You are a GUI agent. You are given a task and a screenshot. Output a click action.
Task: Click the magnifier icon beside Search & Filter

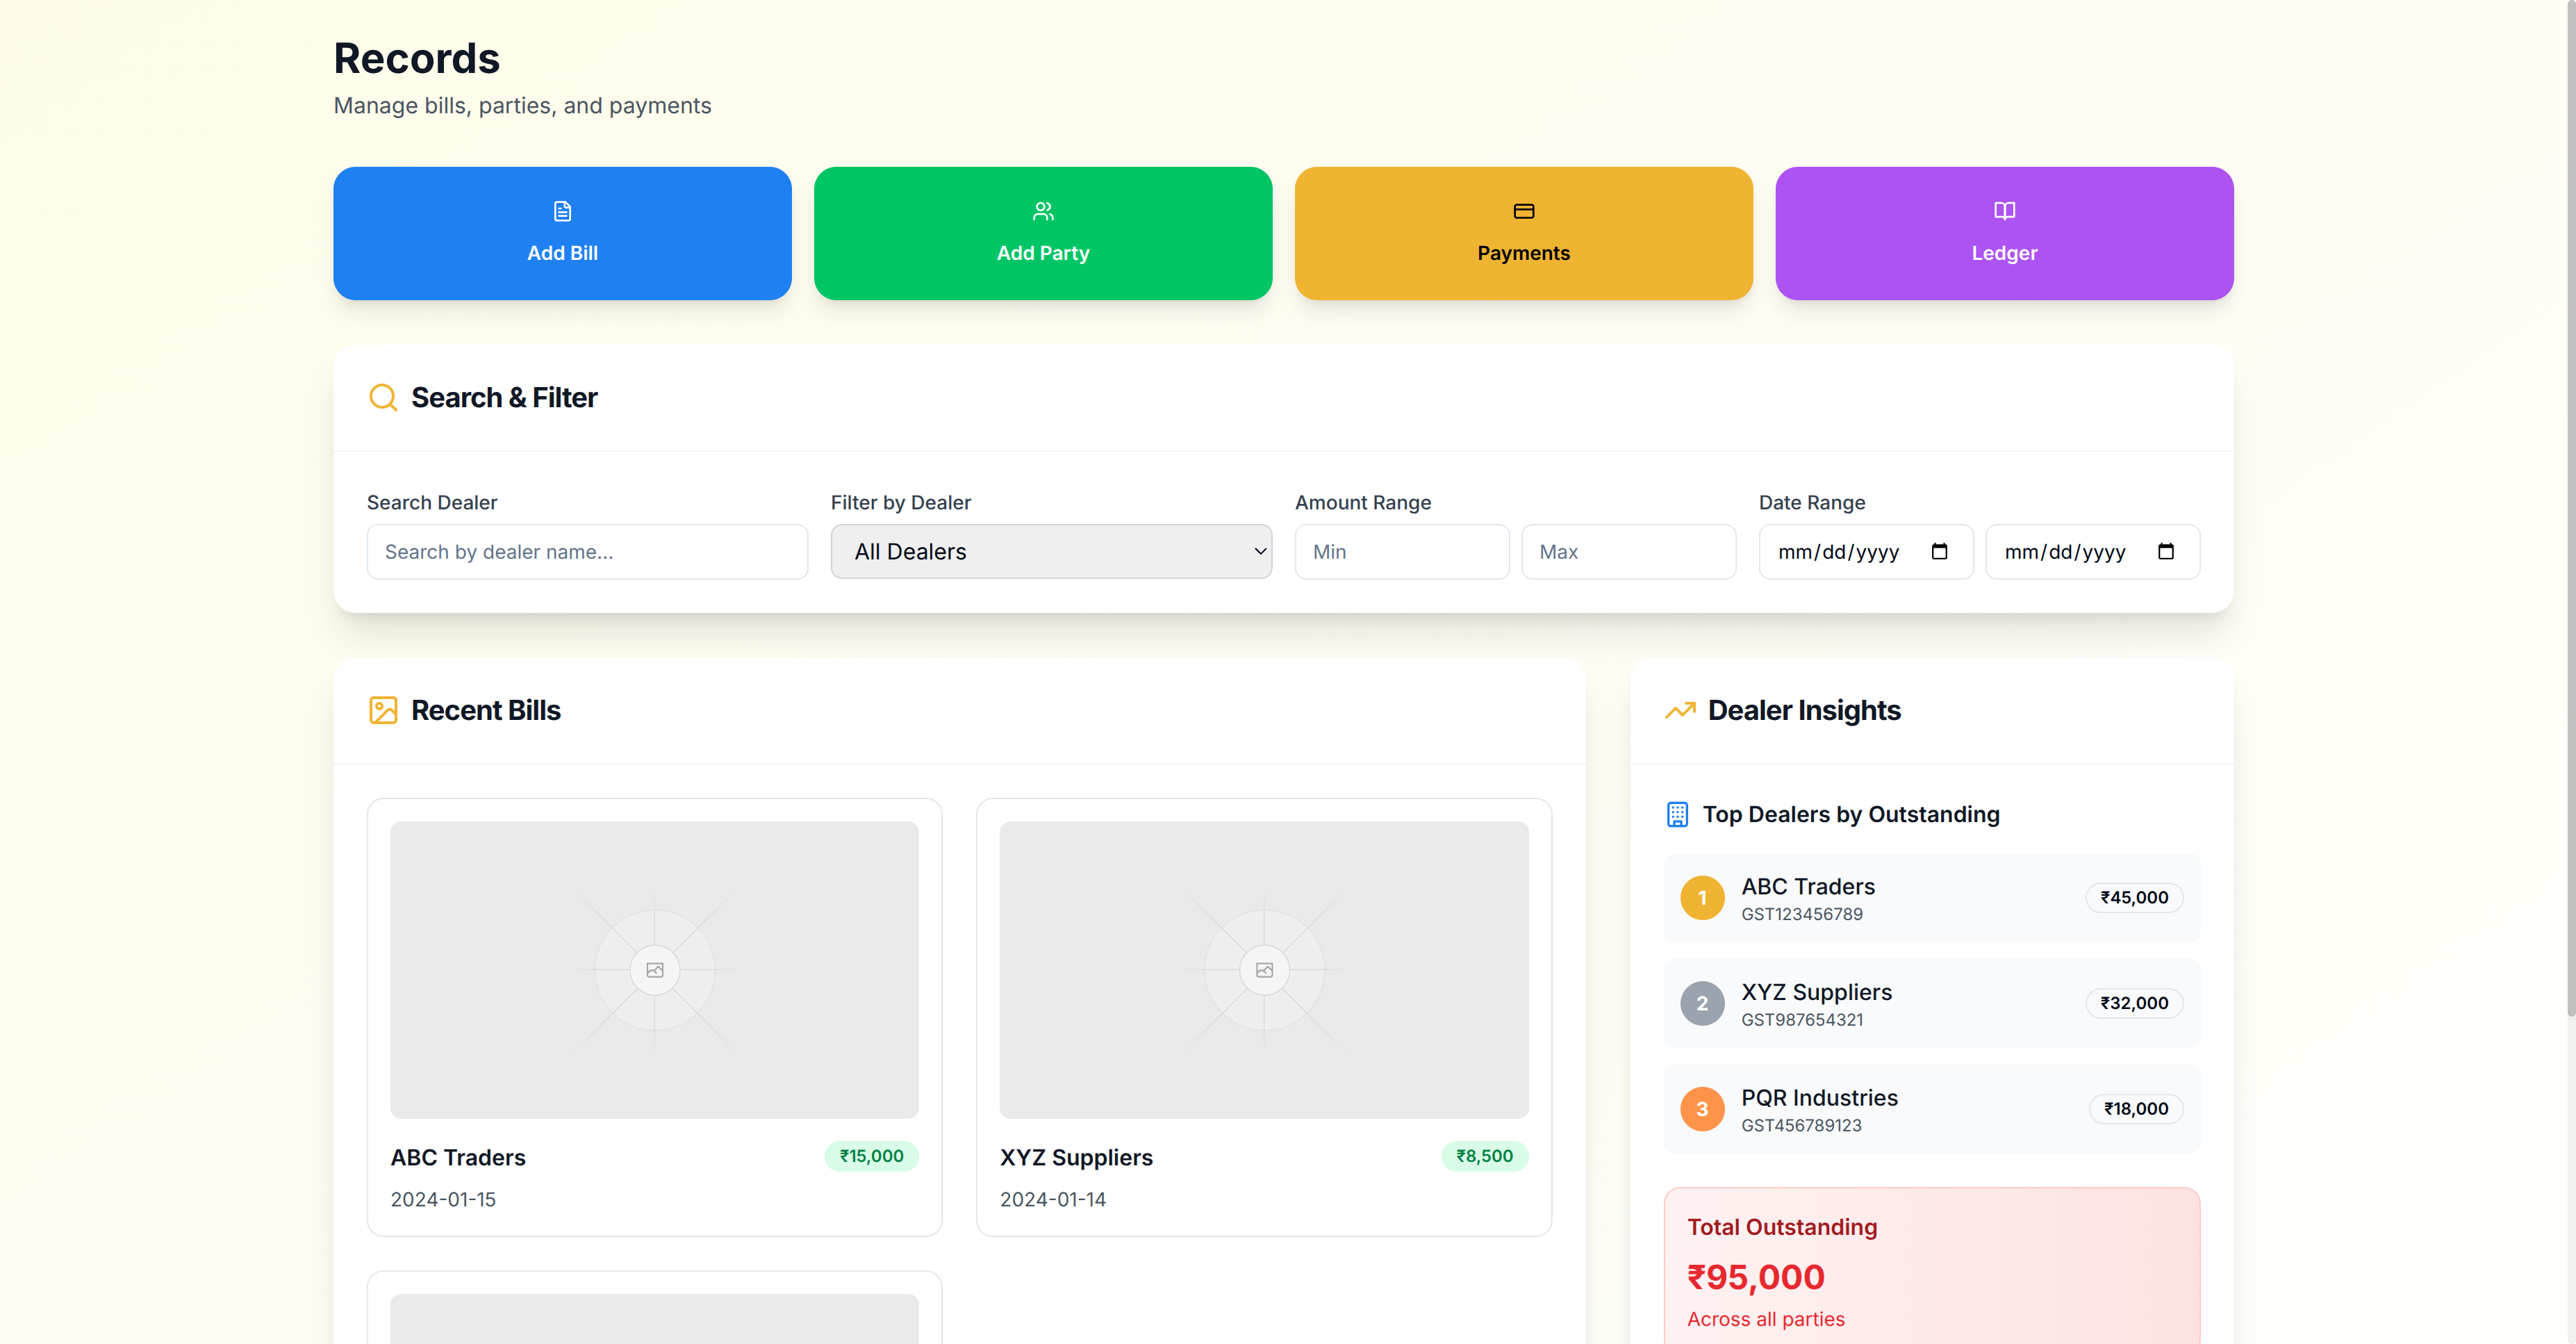383,398
